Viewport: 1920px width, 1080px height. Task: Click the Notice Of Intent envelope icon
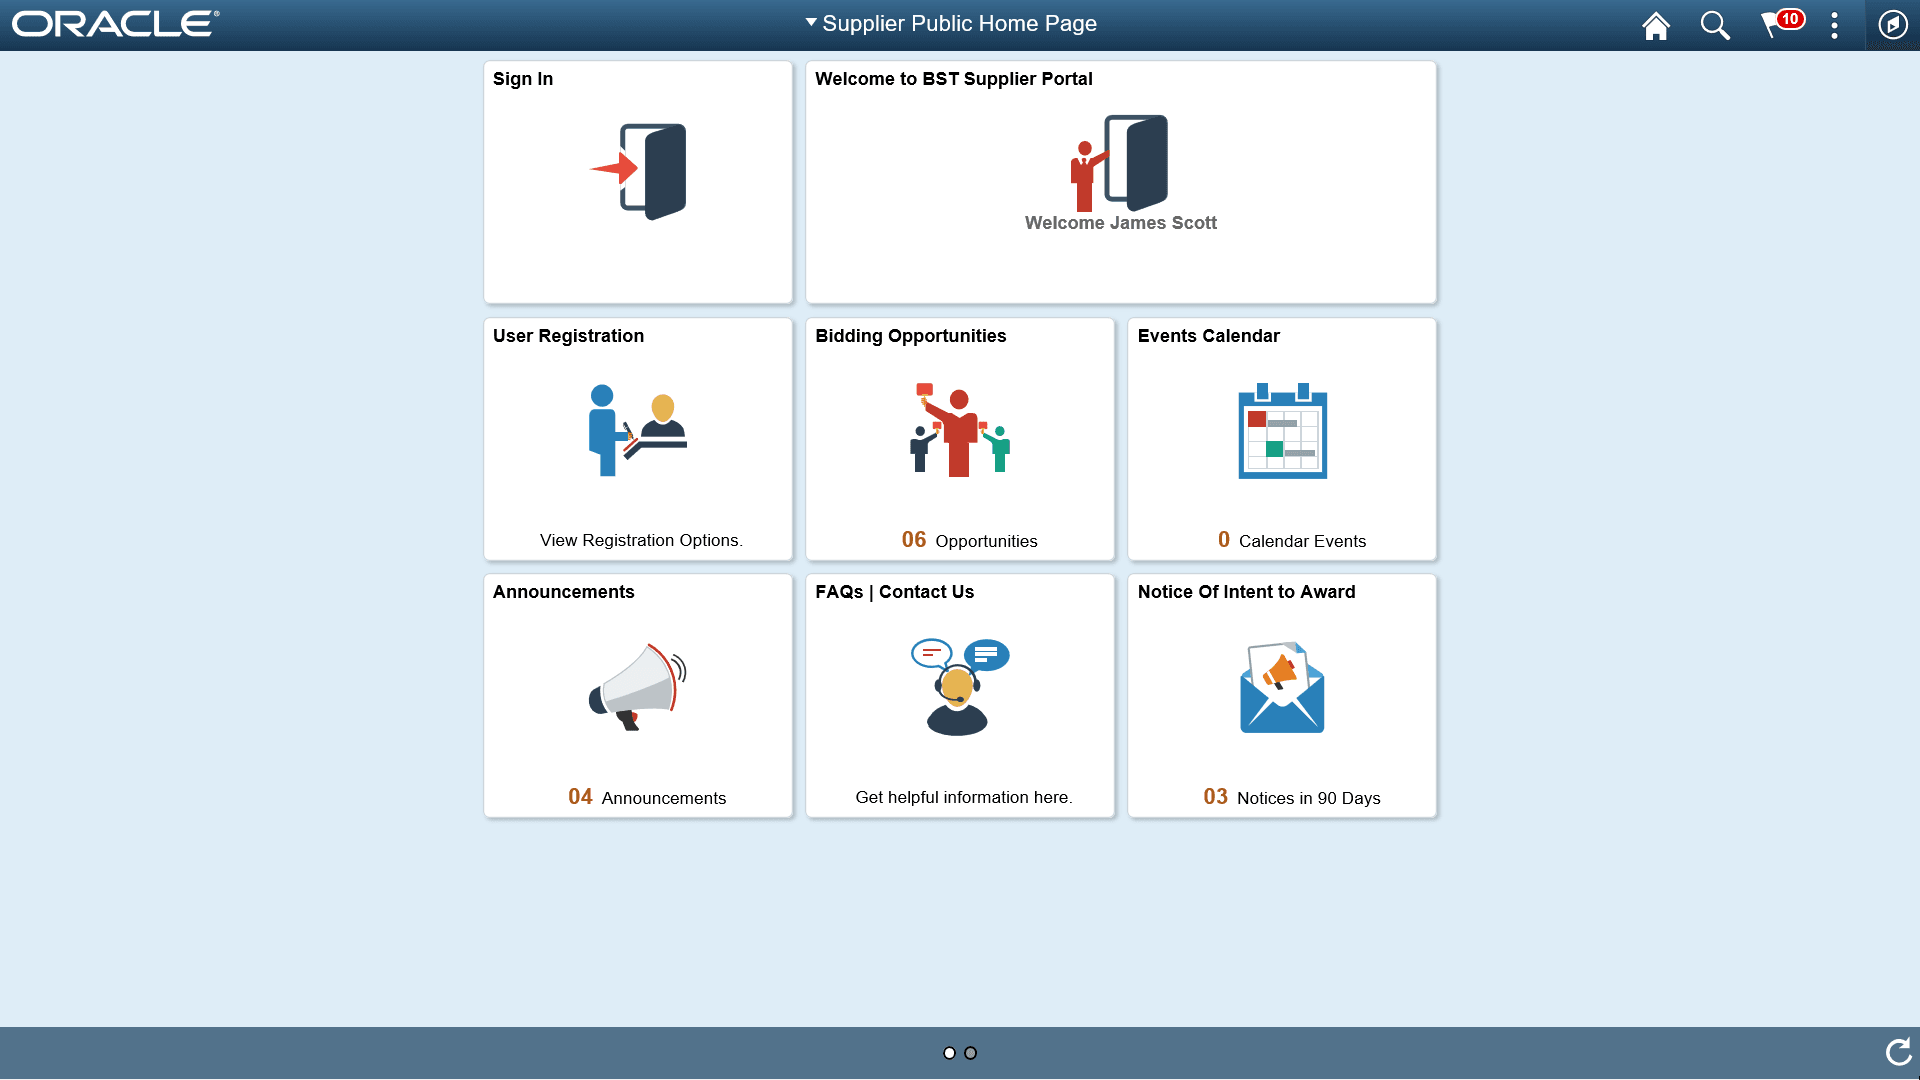(1281, 687)
